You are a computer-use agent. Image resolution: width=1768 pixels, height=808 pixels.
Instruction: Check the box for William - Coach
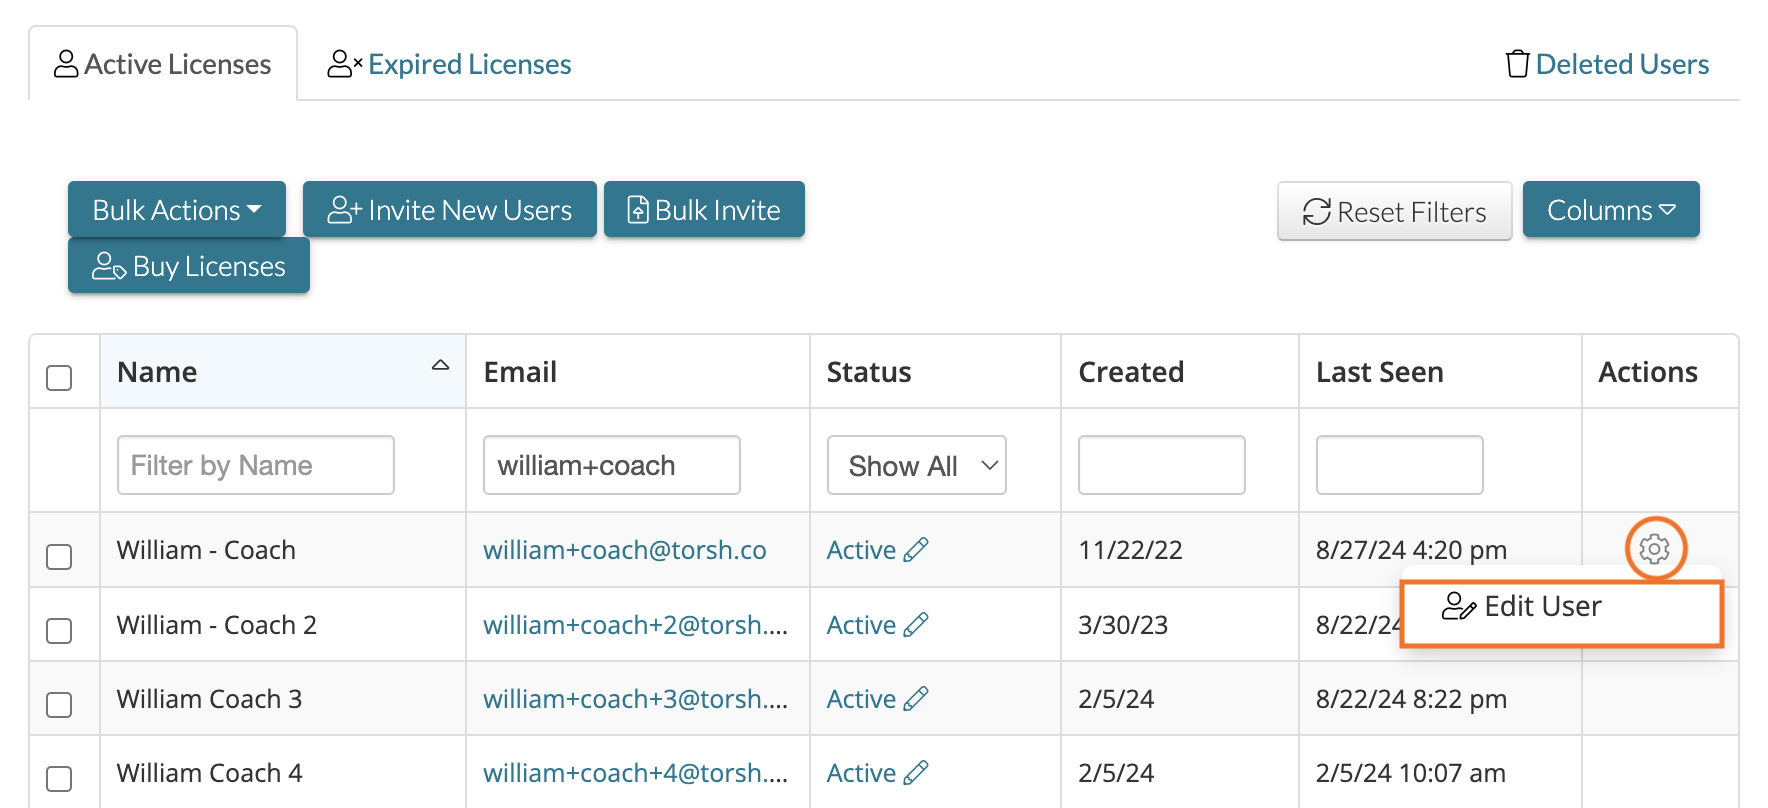[59, 556]
